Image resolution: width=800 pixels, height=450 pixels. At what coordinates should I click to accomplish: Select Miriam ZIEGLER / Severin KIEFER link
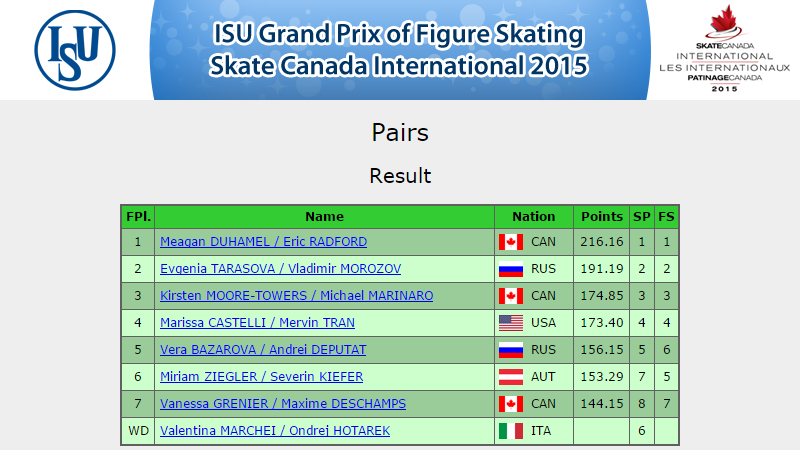[x=262, y=377]
